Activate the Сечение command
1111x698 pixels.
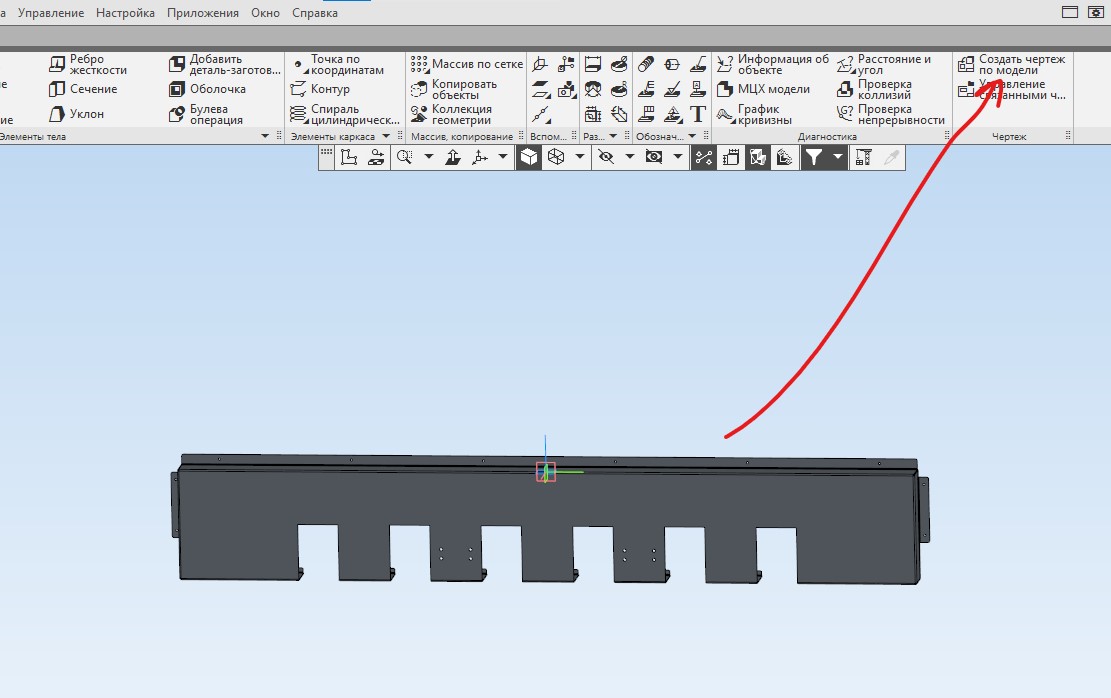(x=83, y=89)
